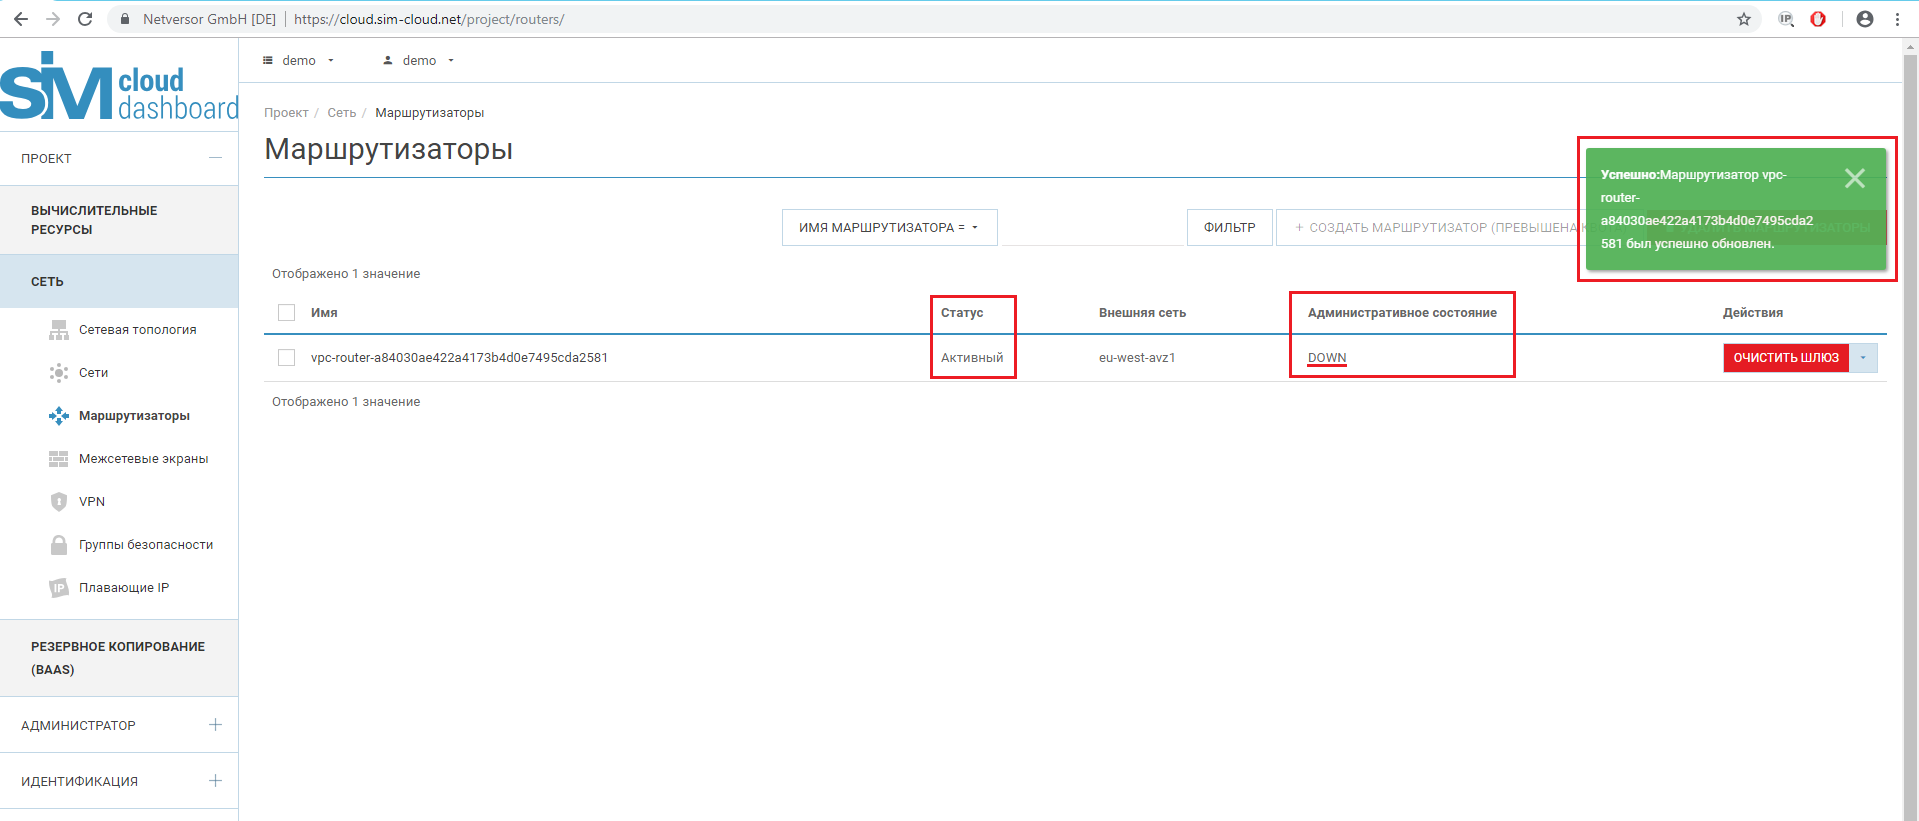Check the vpc-router row checkbox

pos(287,358)
